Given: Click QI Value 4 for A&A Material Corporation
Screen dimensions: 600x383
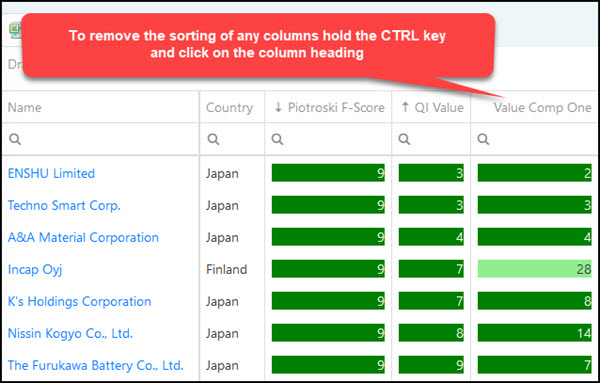Looking at the screenshot, I should point(431,237).
